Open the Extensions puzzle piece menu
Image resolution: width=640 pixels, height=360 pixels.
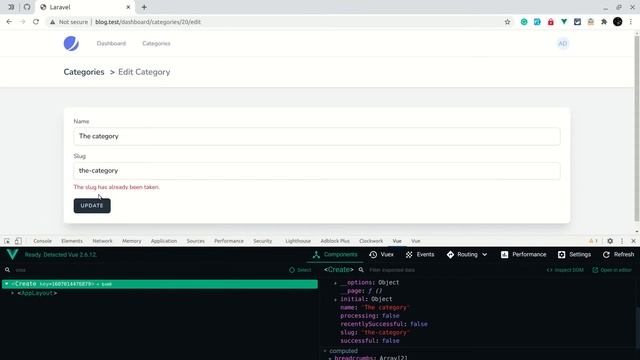[604, 22]
